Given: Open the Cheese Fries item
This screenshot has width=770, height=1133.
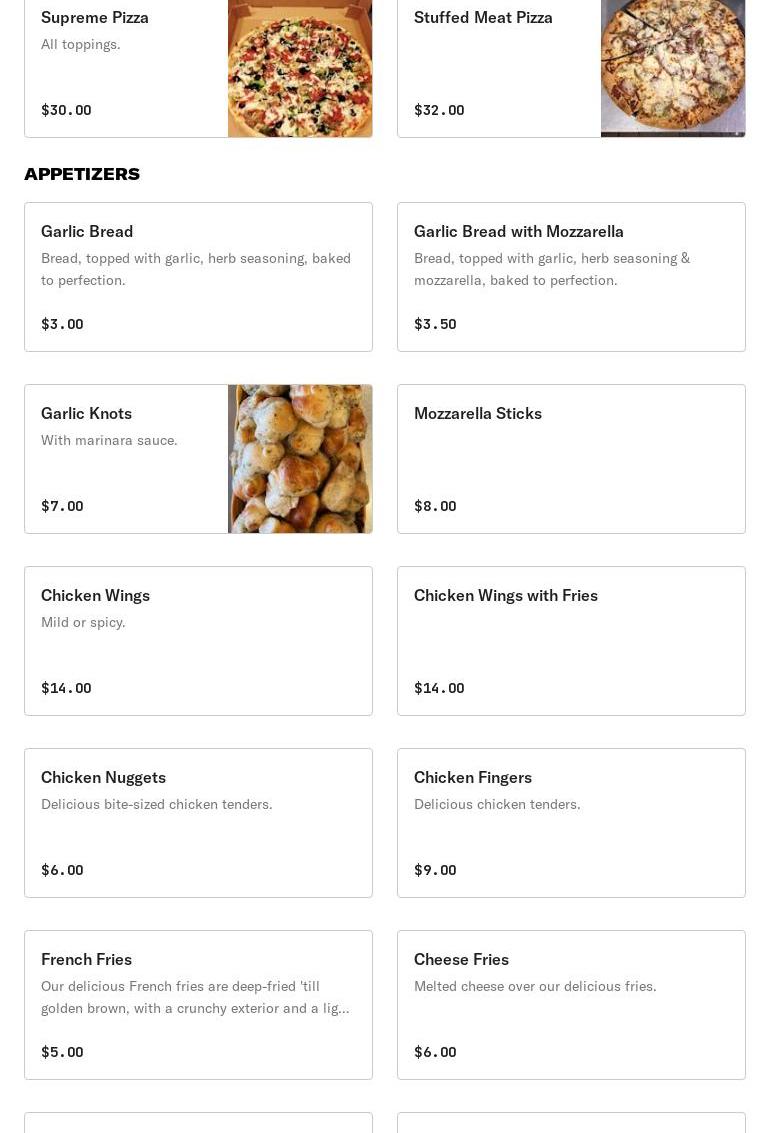Looking at the screenshot, I should (571, 1005).
